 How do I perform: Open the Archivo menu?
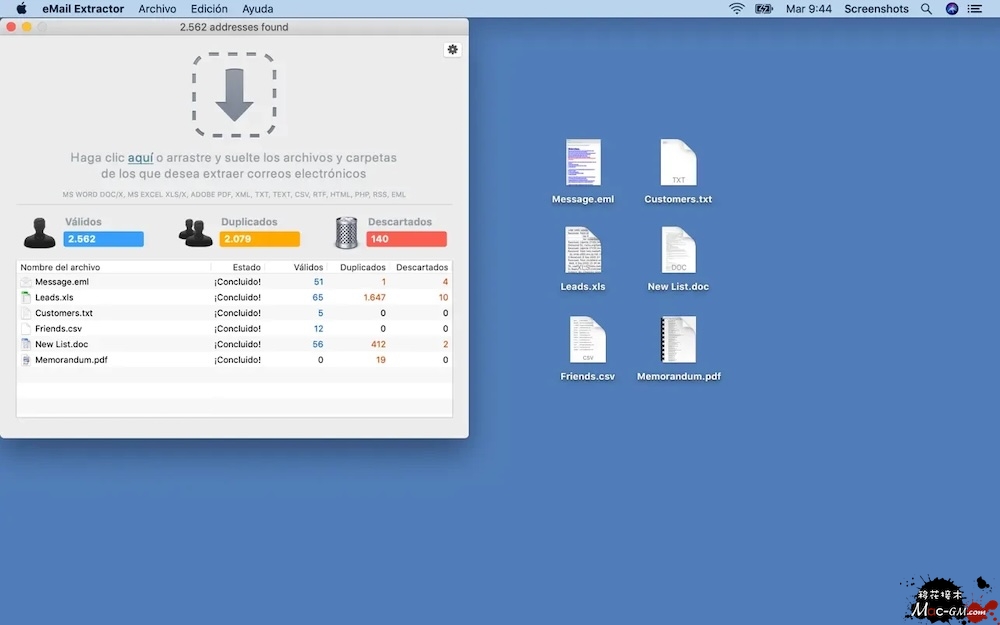(157, 9)
